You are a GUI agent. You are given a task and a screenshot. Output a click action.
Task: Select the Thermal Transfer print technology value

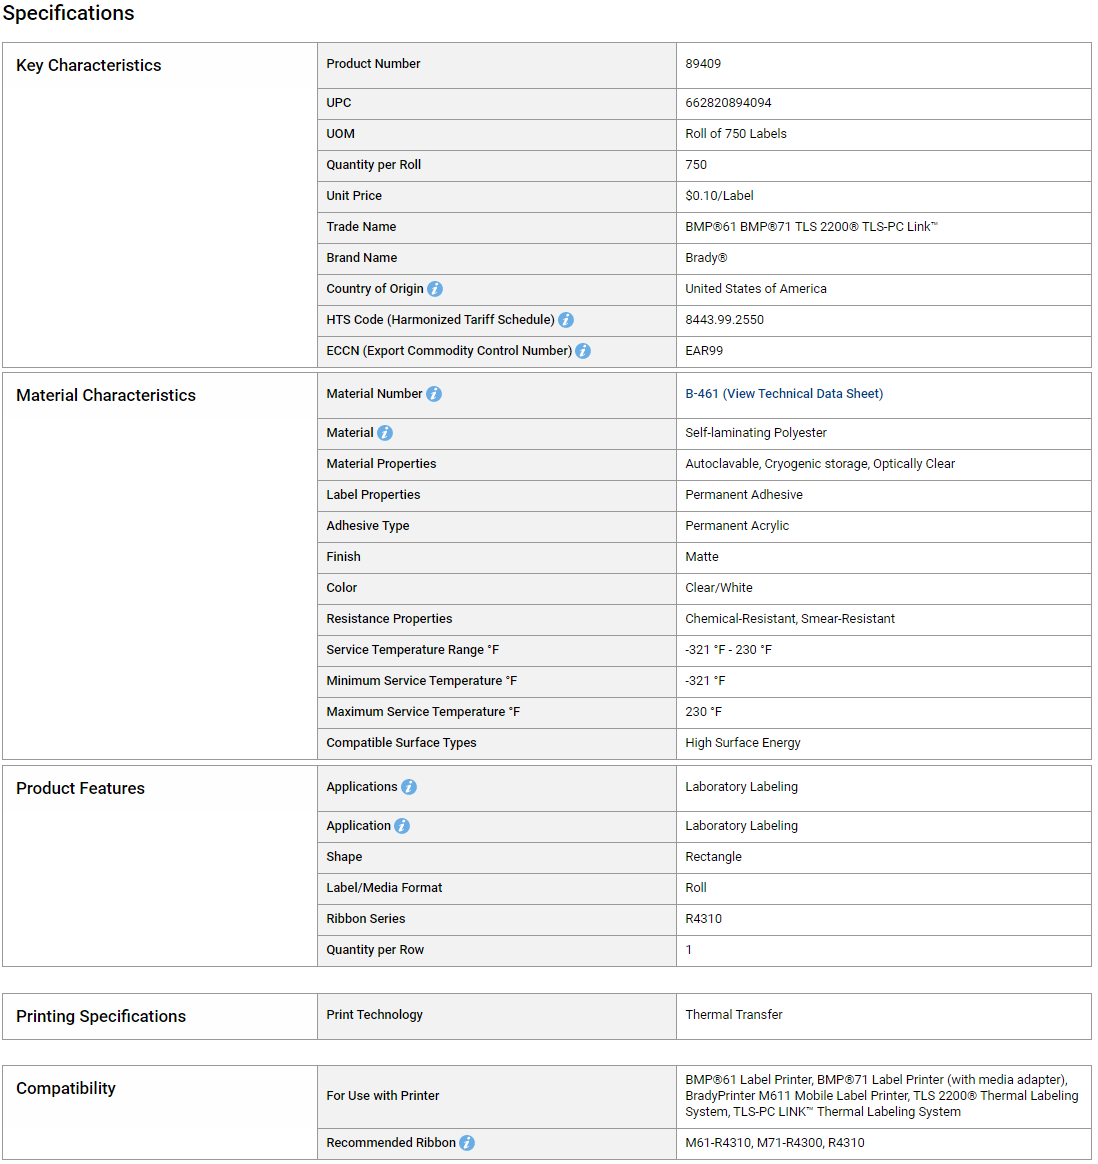coord(733,1015)
